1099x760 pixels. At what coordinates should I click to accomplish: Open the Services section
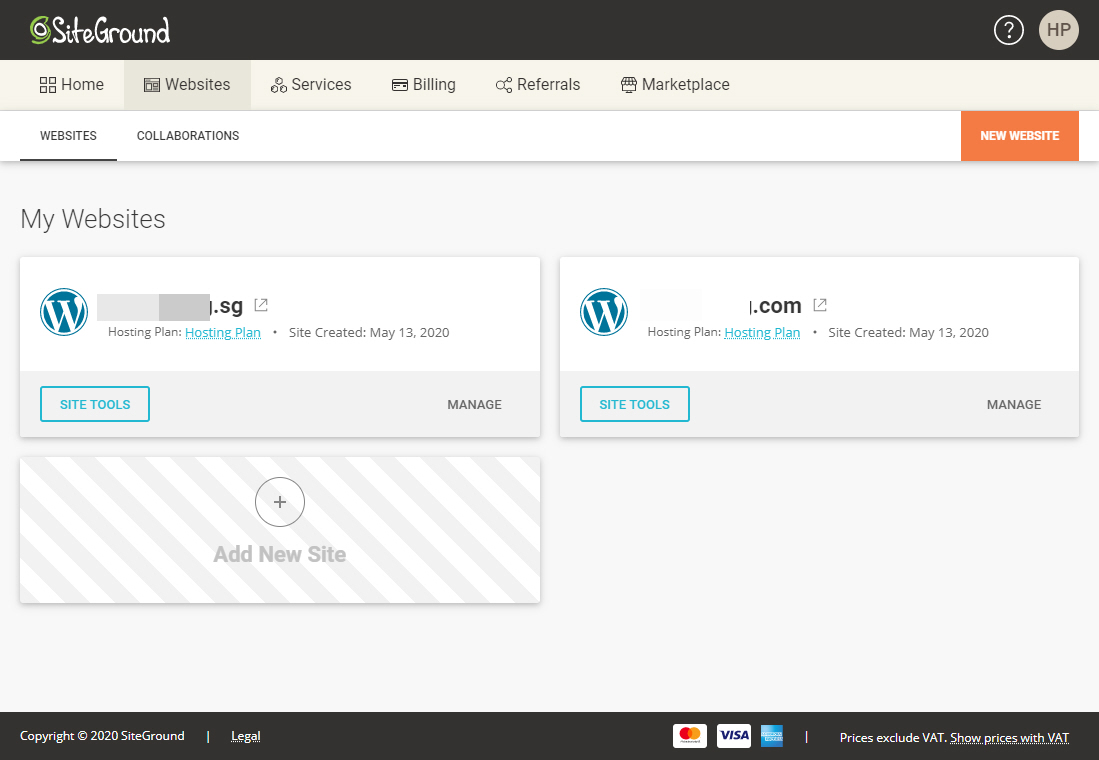click(310, 85)
